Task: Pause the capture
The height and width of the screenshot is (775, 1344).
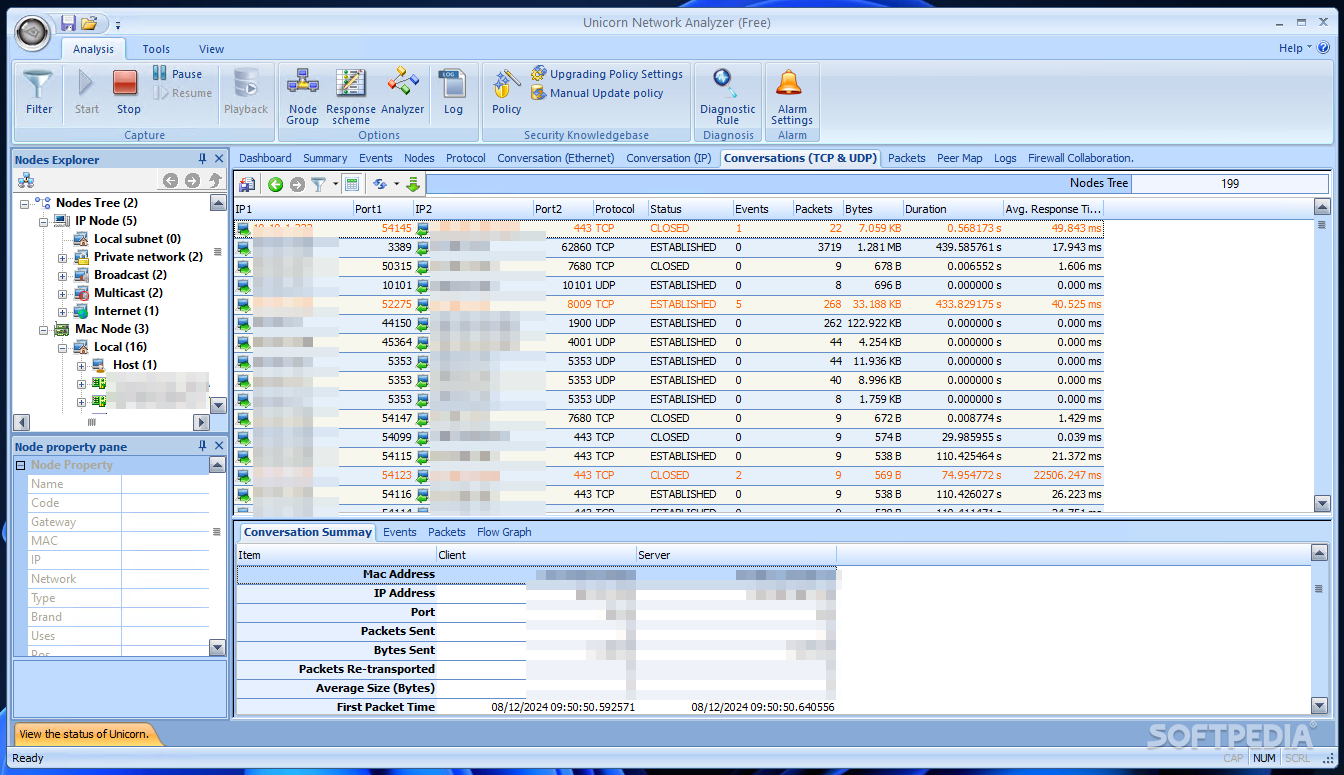Action: 177,74
